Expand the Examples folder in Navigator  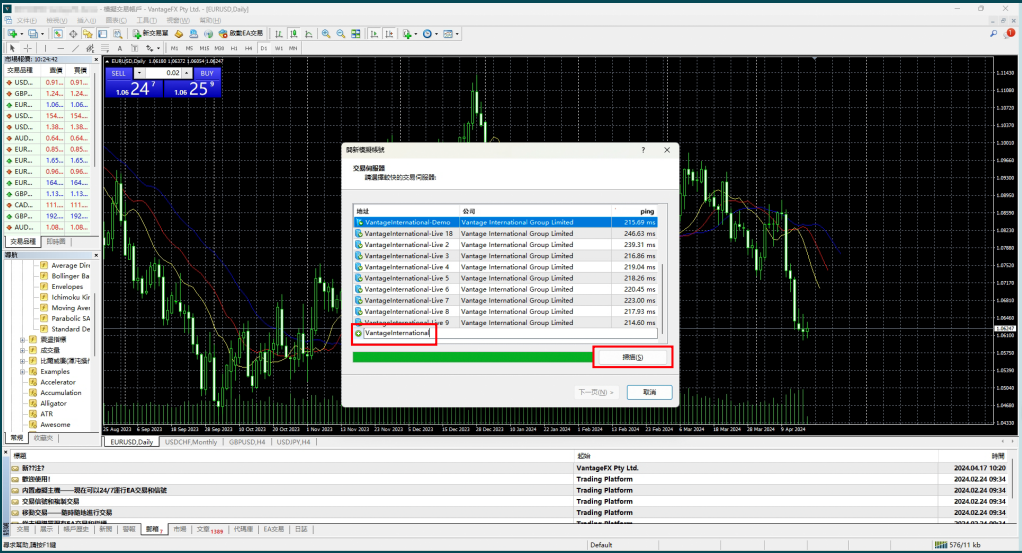pos(22,371)
